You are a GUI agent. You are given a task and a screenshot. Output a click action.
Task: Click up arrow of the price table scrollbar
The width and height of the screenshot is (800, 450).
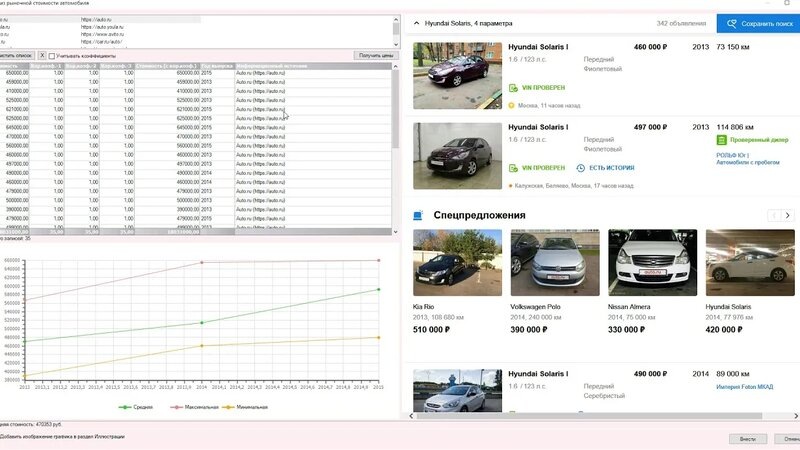tap(395, 66)
